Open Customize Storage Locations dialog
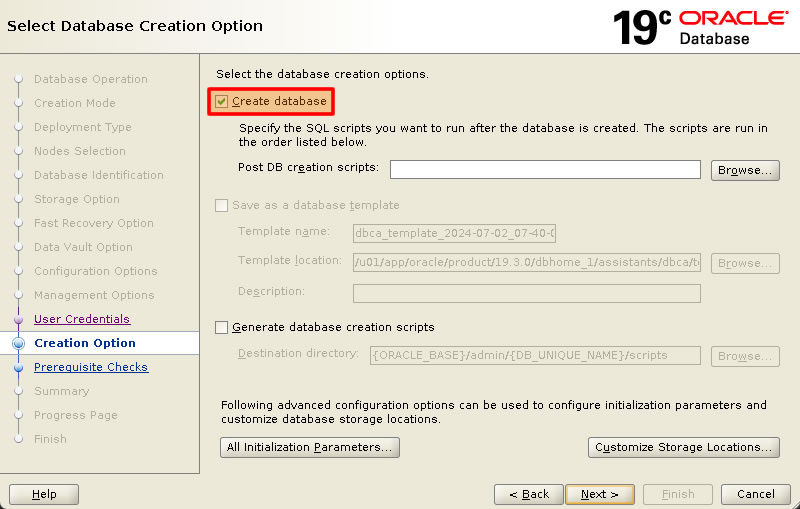Image resolution: width=800 pixels, height=509 pixels. pyautogui.click(x=684, y=447)
